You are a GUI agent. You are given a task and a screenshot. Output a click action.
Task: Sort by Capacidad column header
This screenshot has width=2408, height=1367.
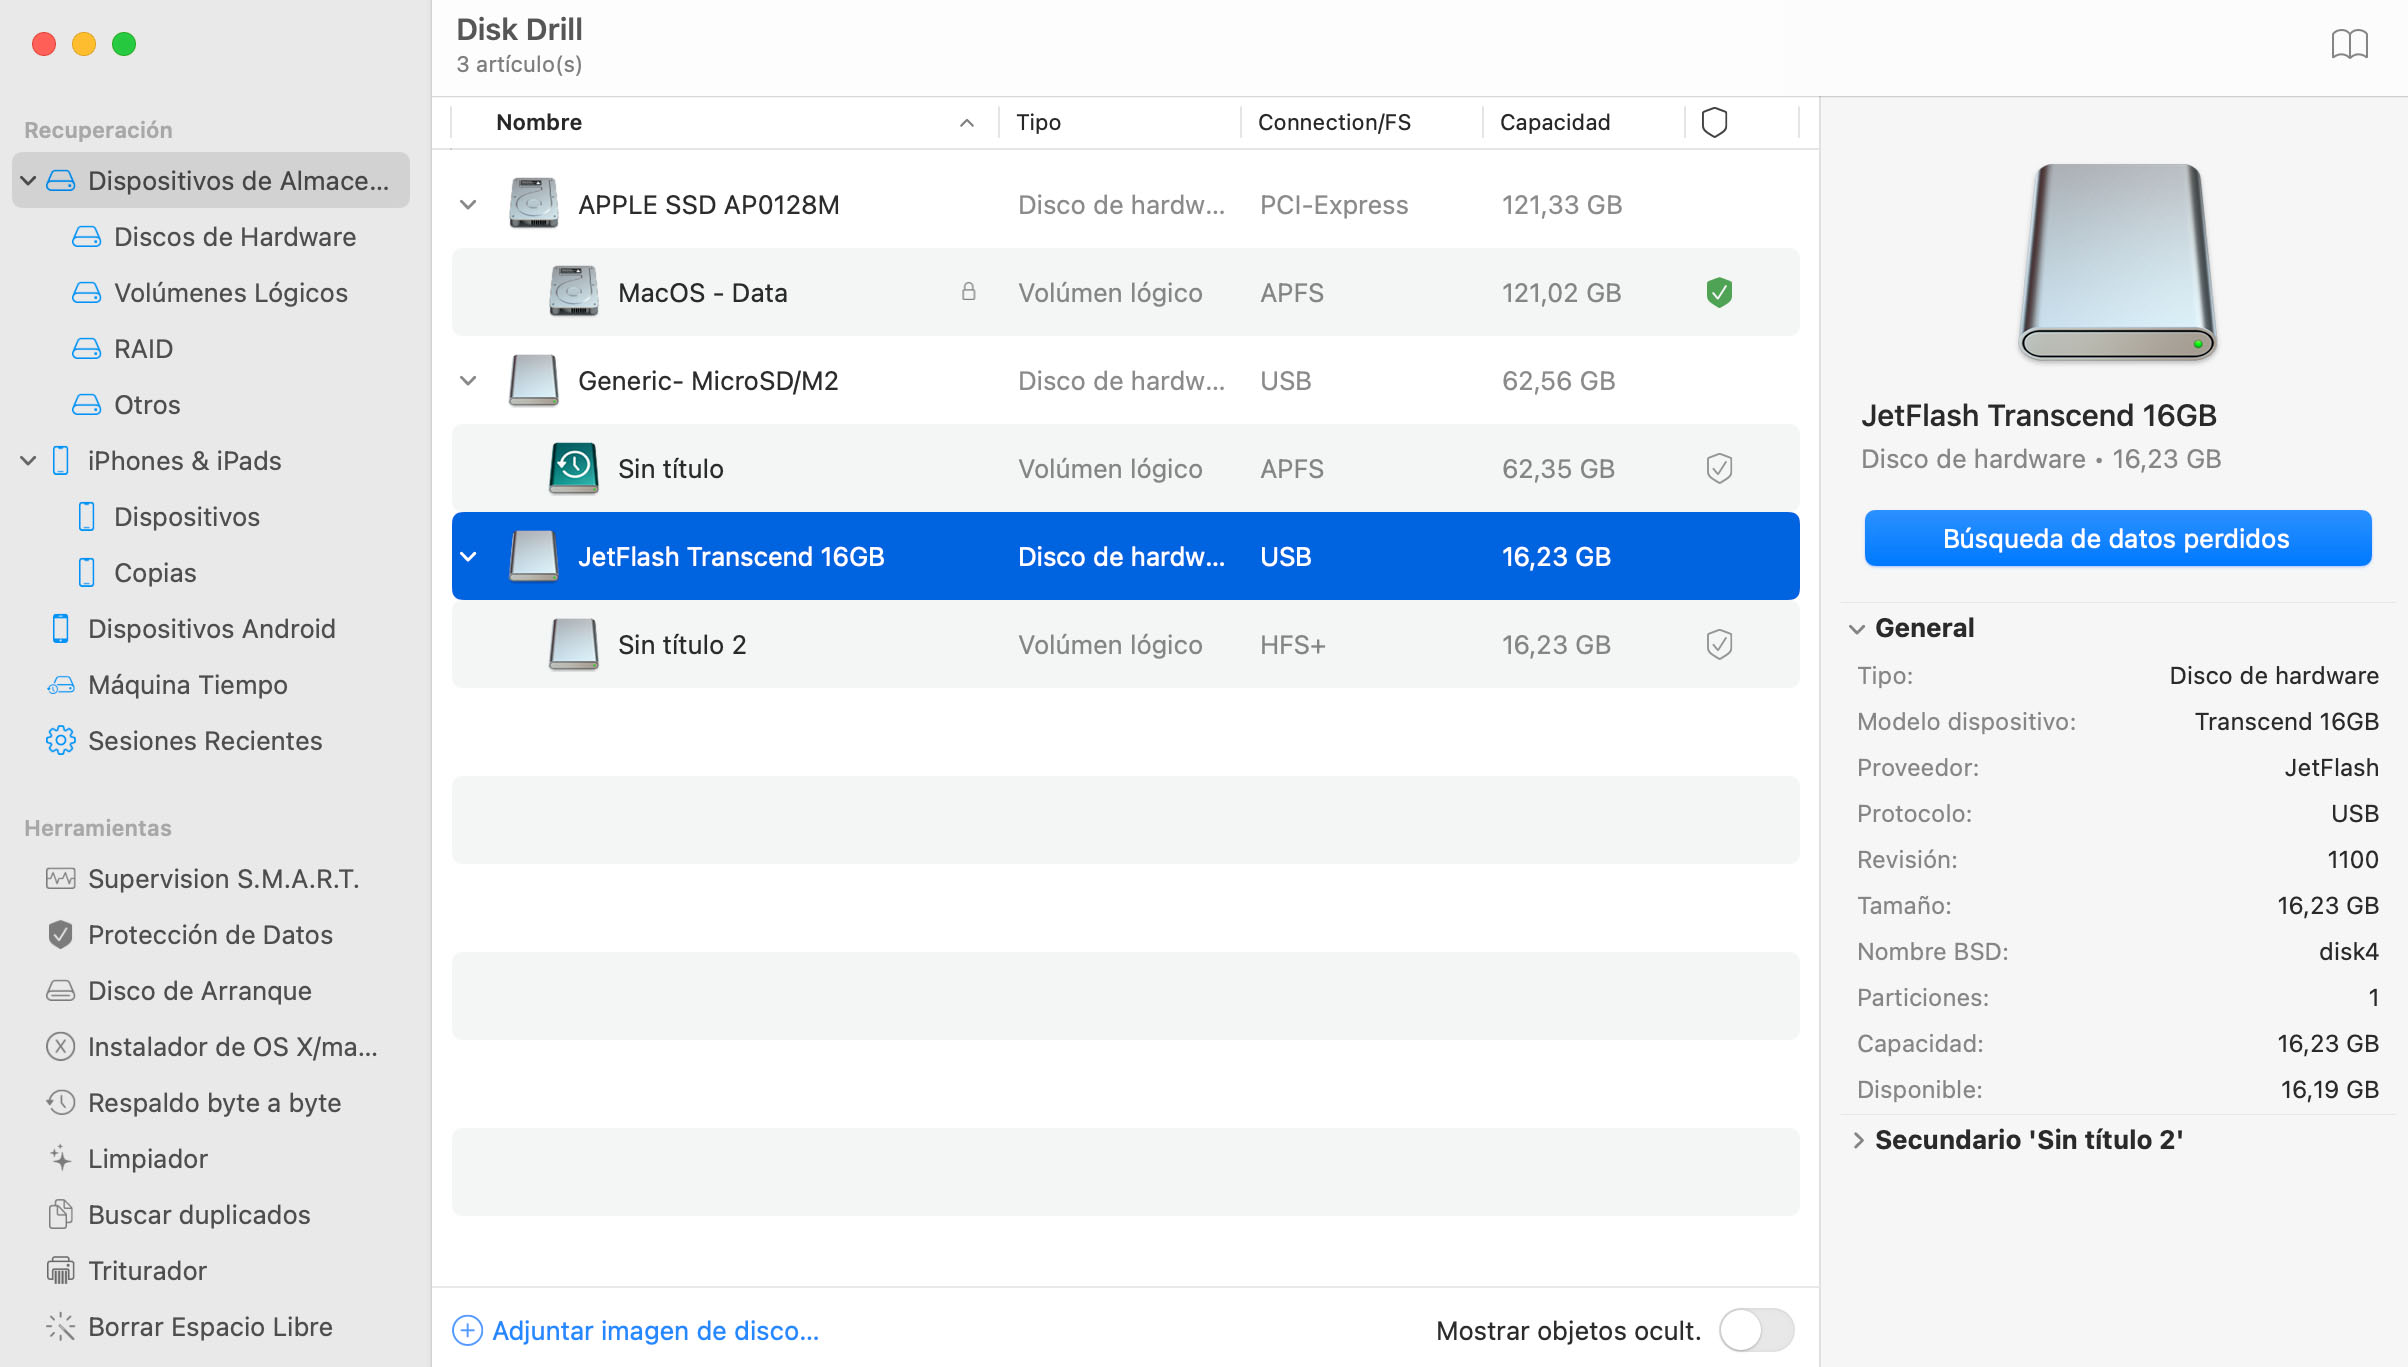[x=1555, y=122]
